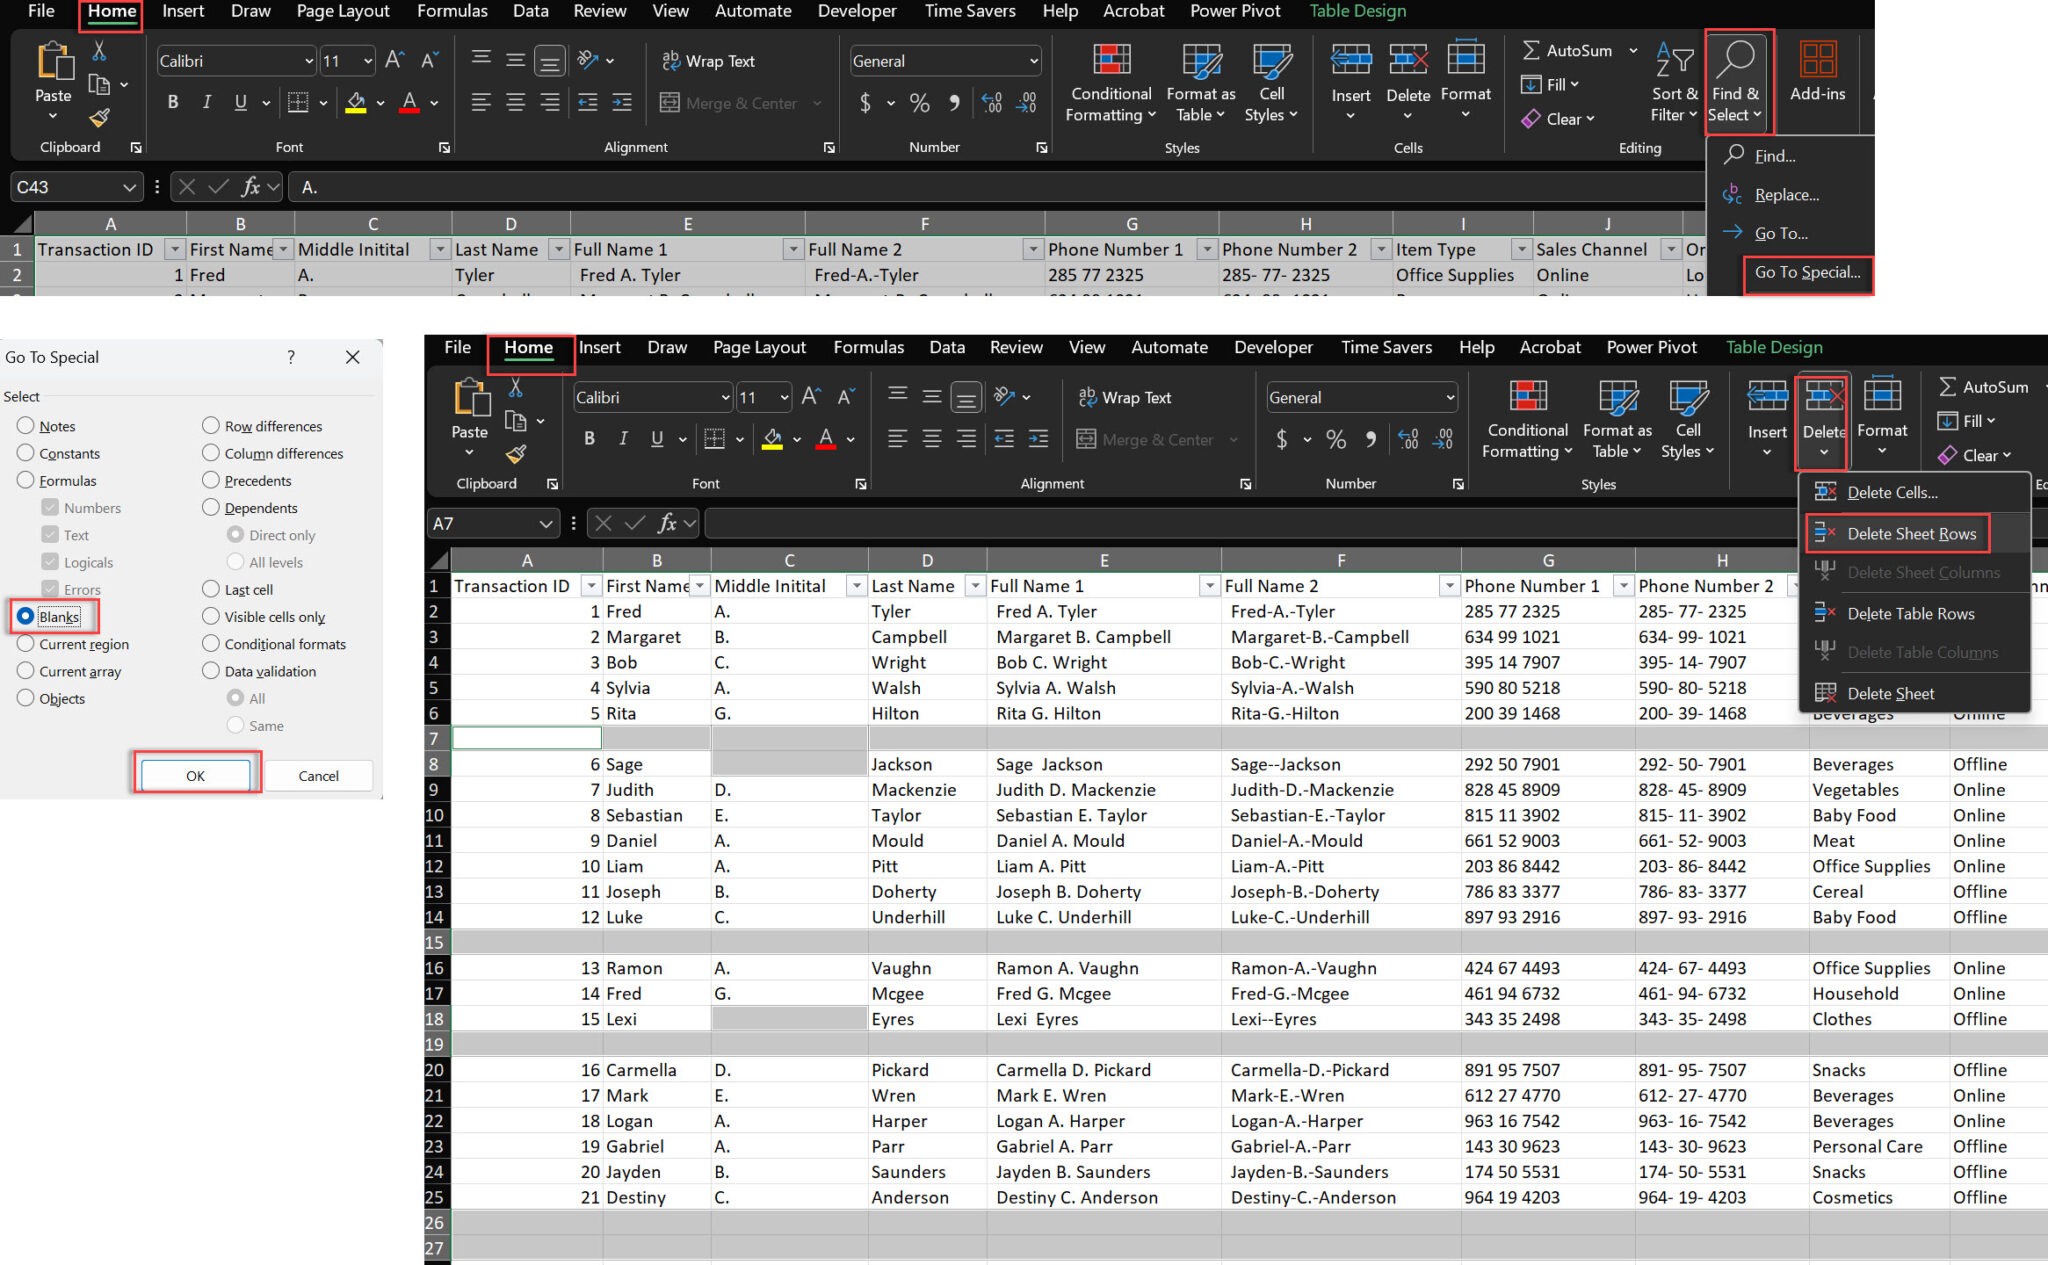Select Go To Special from the menu
Screen dimensions: 2048x1265
1806,273
